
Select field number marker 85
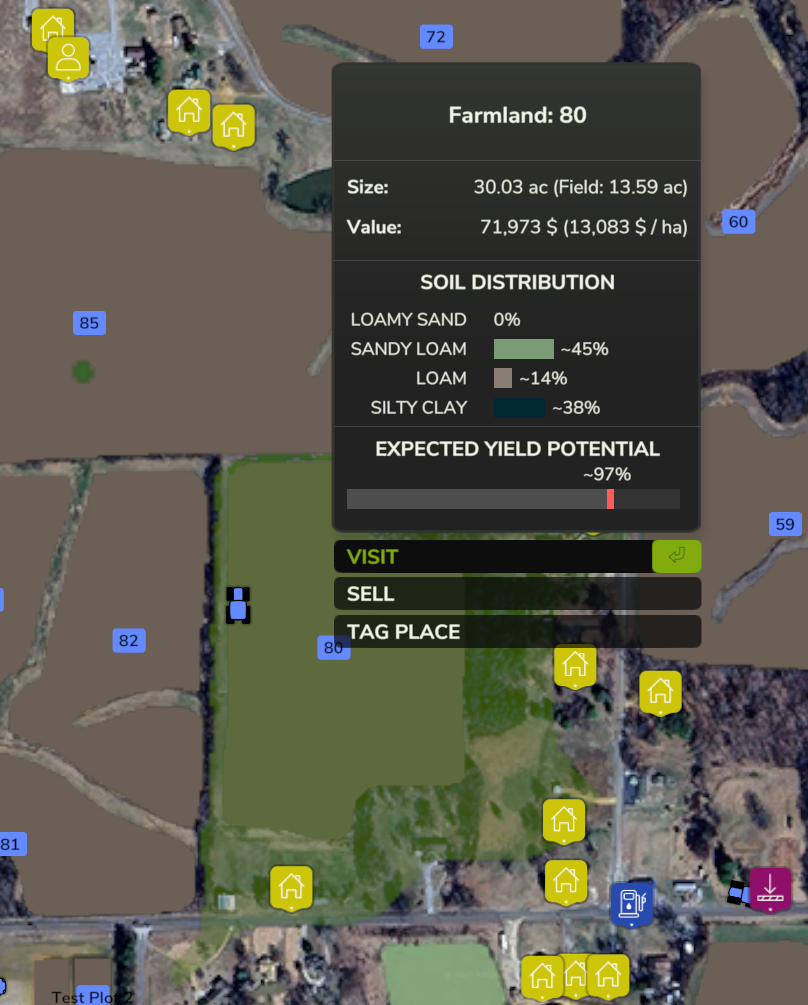[89, 323]
